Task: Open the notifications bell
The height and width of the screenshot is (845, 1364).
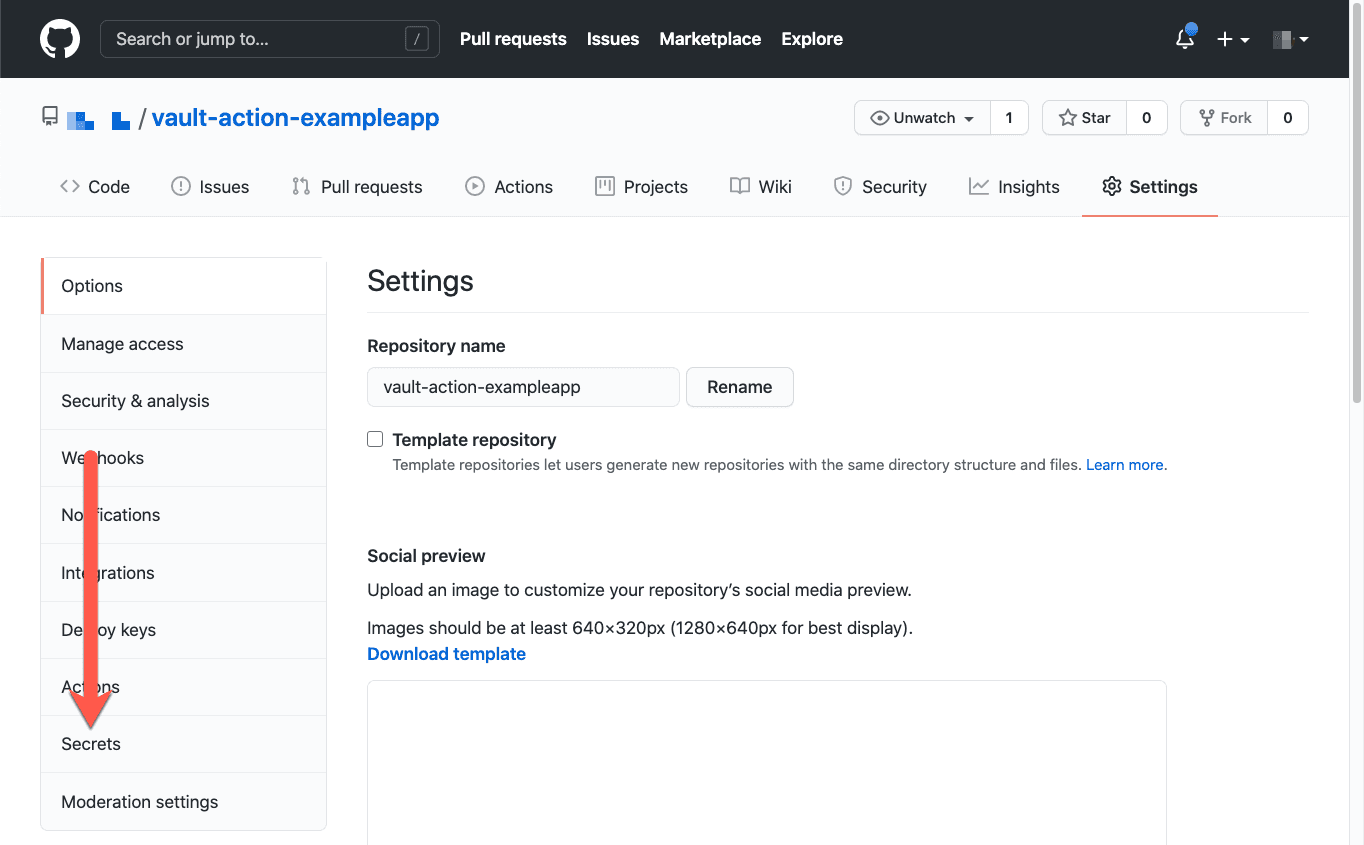Action: 1185,39
